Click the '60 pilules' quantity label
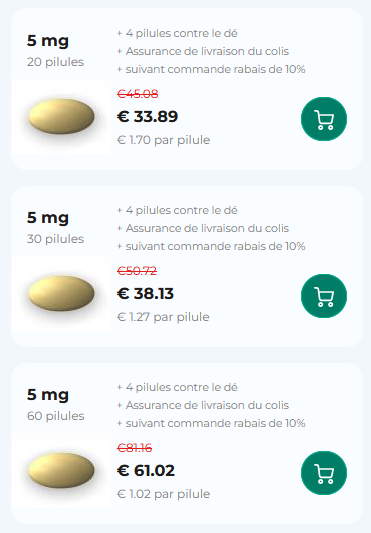The height and width of the screenshot is (533, 371). point(56,416)
